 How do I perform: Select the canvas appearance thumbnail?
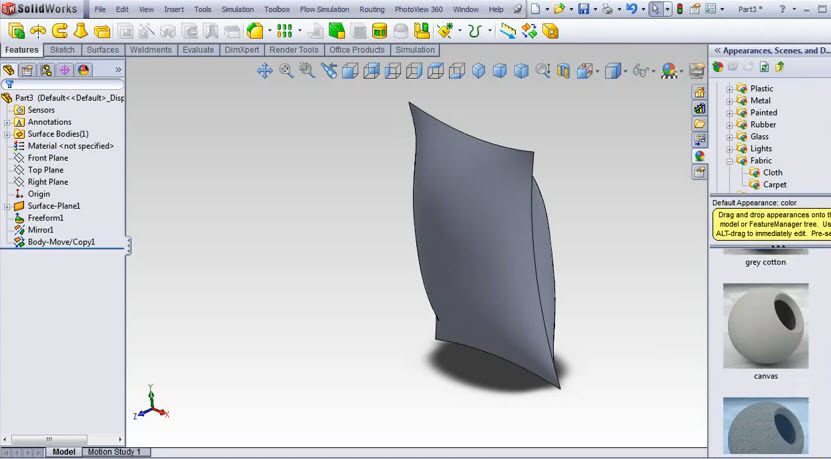click(766, 326)
